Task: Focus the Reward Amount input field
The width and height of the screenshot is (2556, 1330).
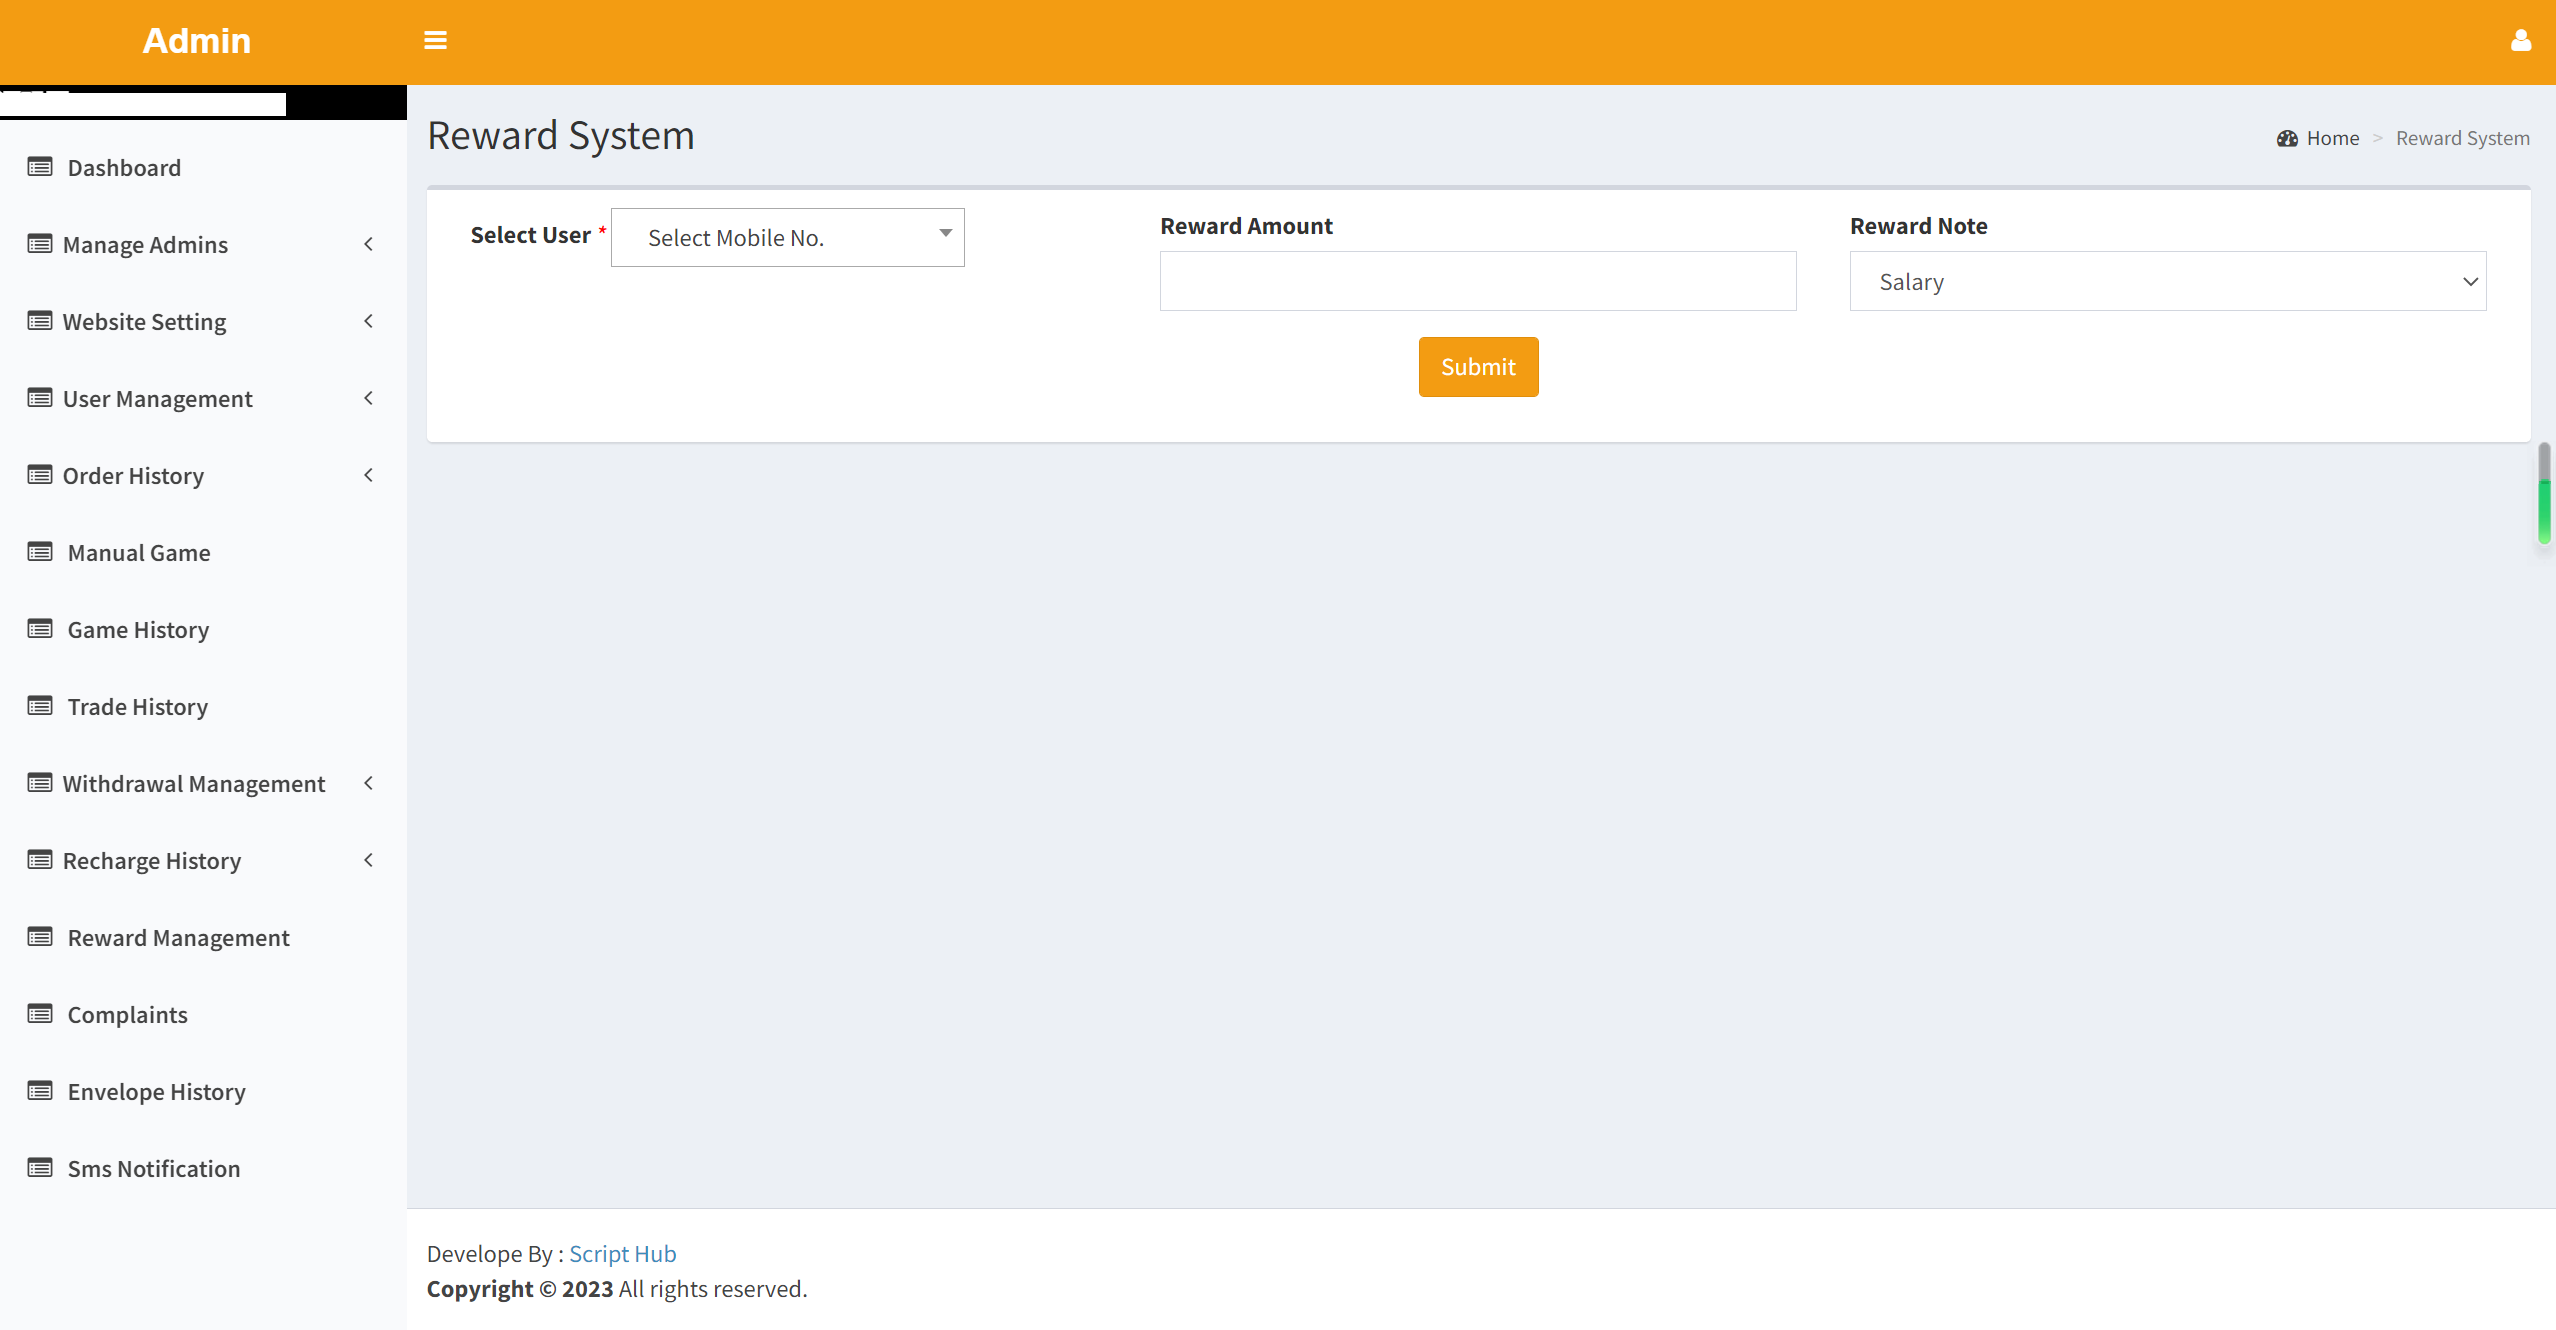Action: 1477,282
